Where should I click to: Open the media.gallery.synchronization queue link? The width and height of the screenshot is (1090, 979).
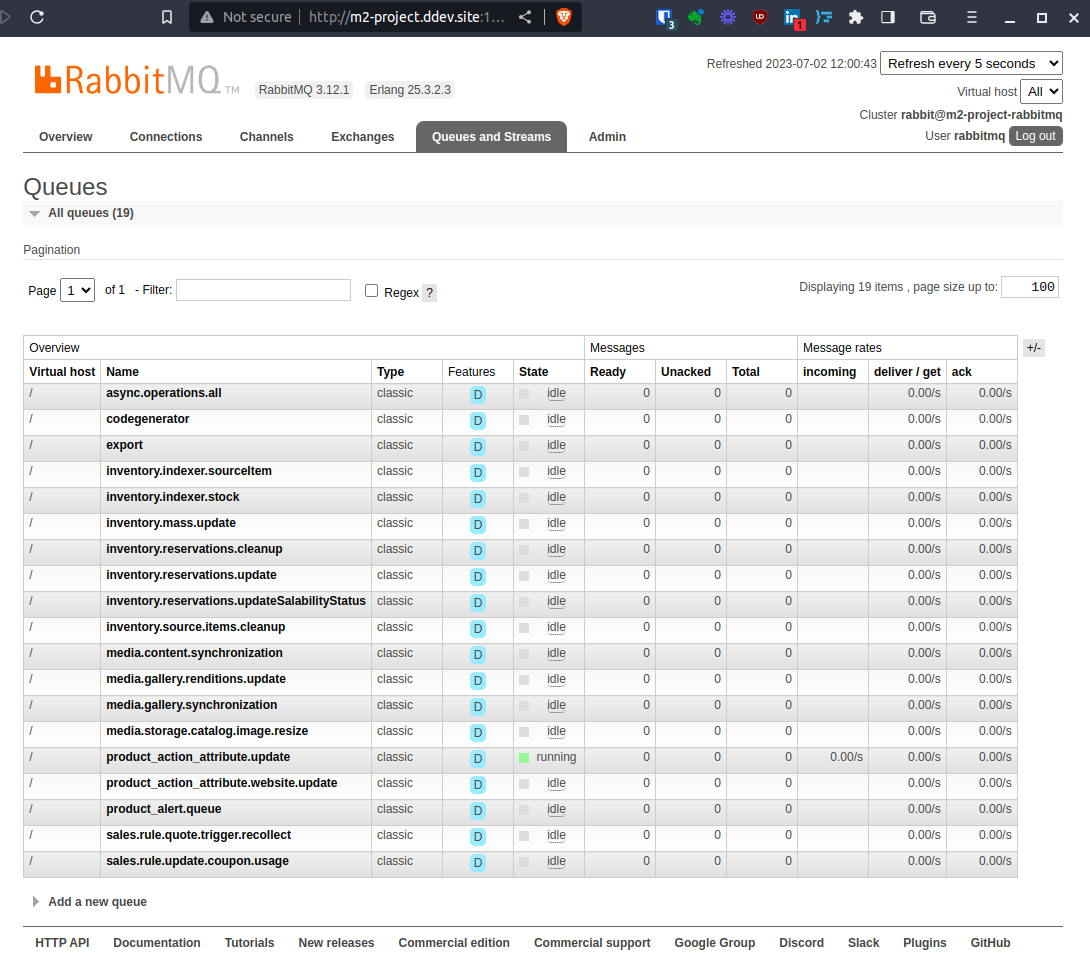192,705
